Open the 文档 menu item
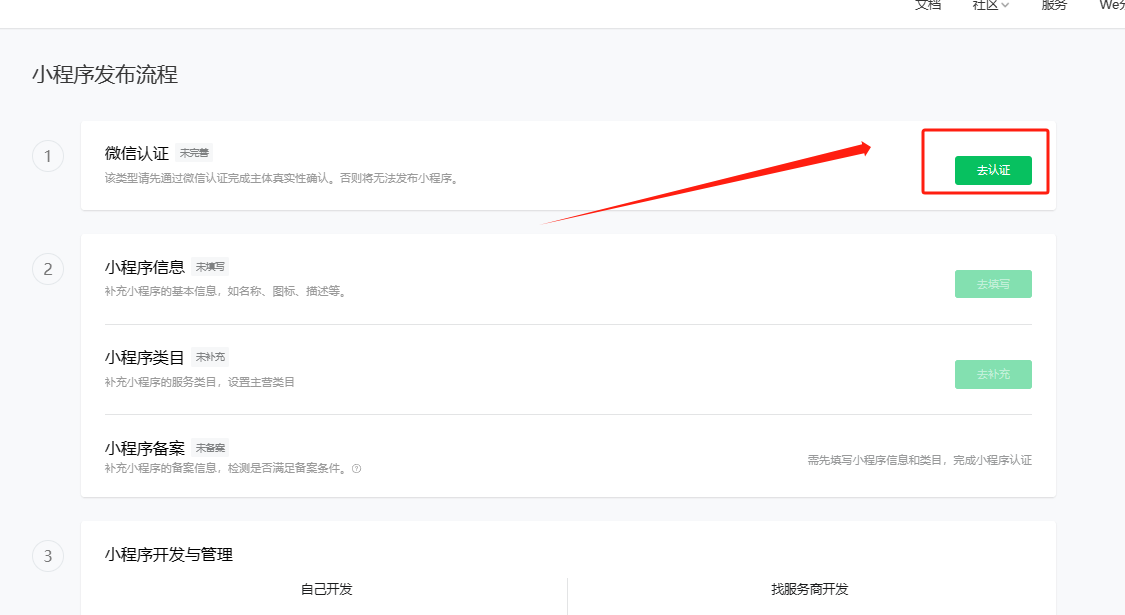 coord(927,6)
